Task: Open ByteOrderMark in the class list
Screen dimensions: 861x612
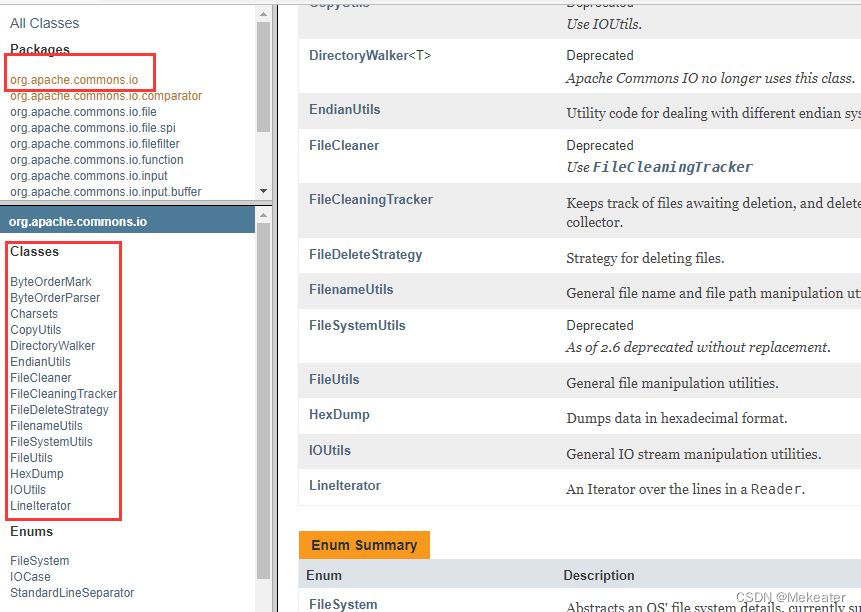Action: (x=51, y=282)
